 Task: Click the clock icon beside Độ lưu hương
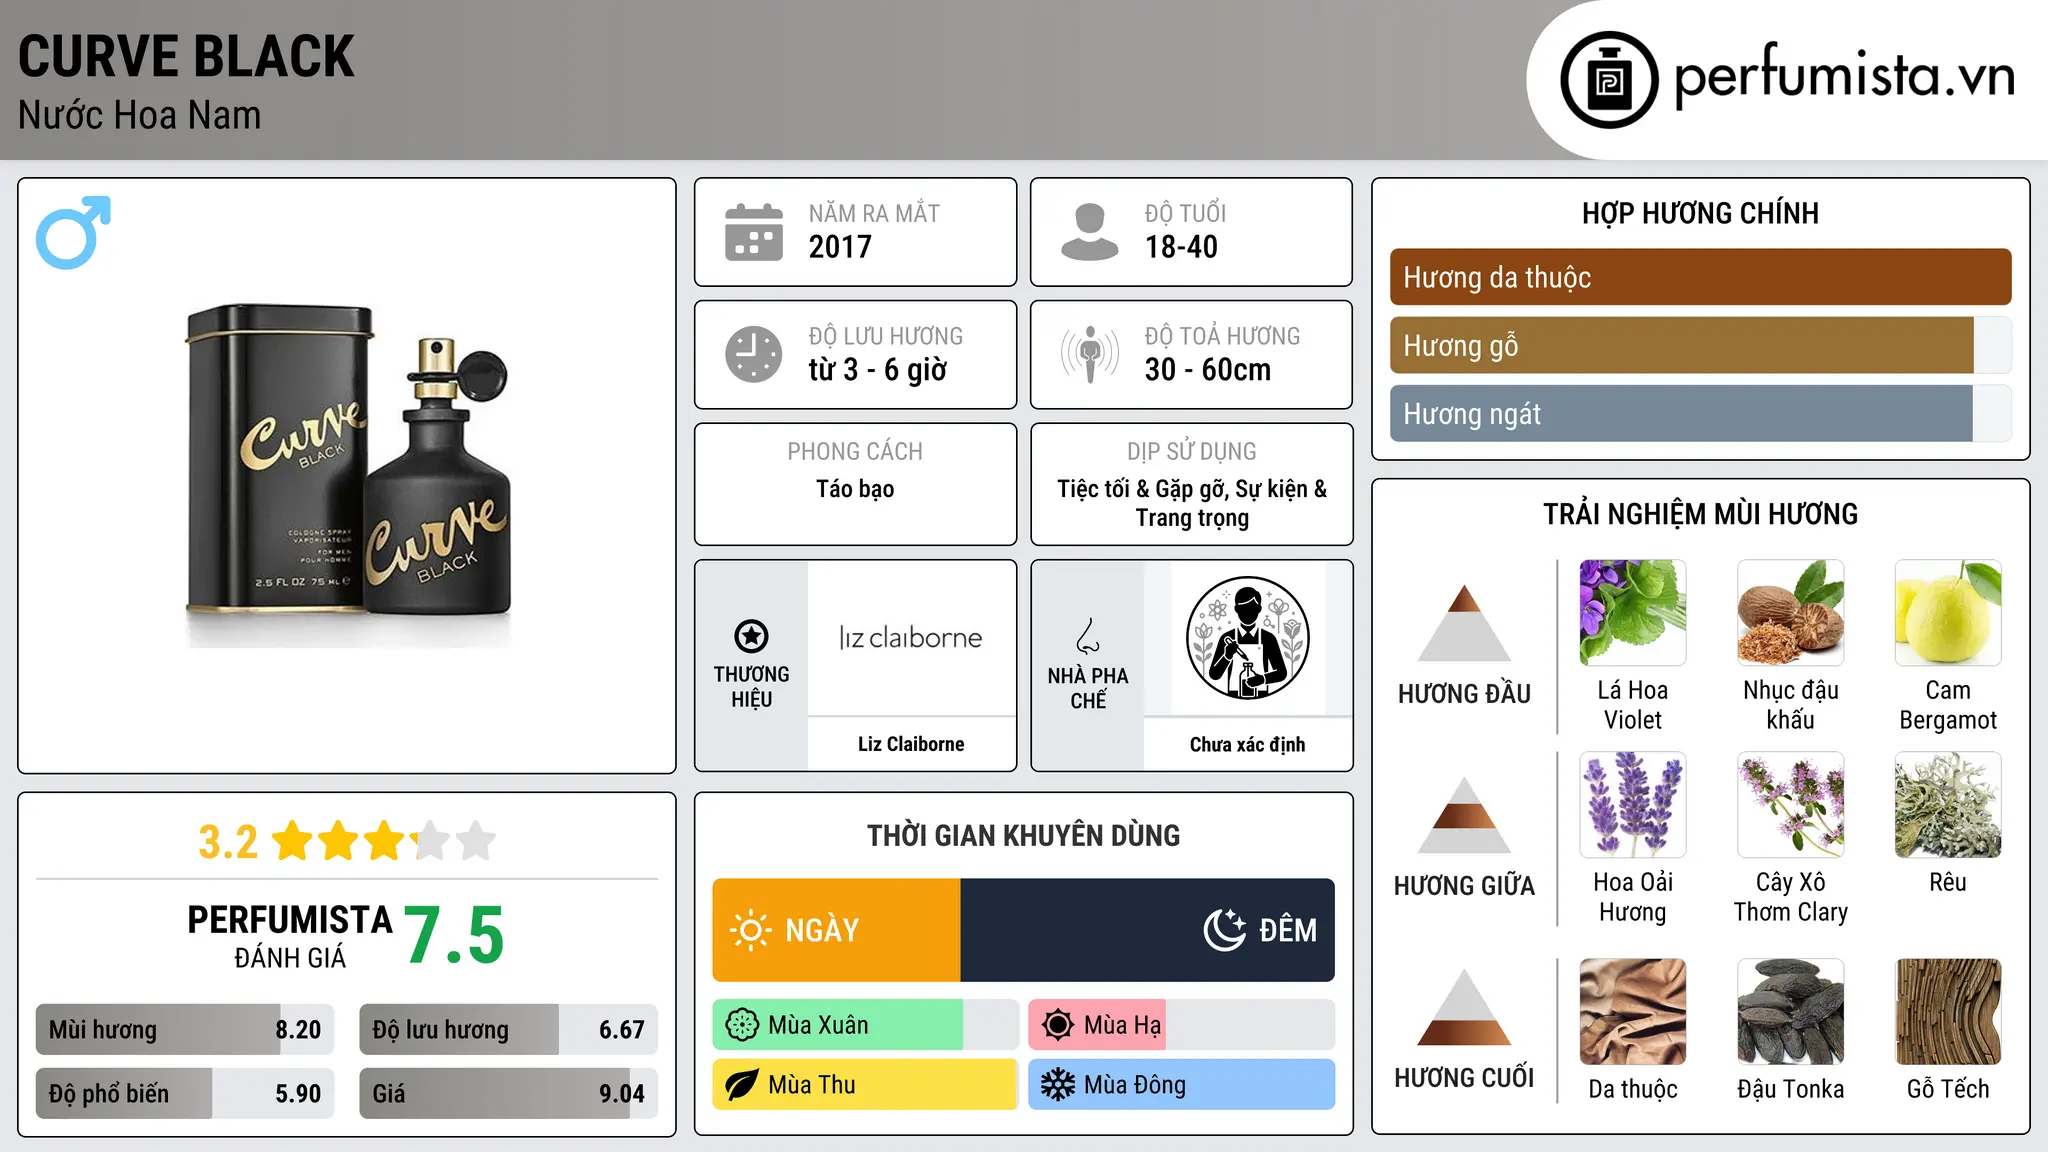tap(754, 354)
